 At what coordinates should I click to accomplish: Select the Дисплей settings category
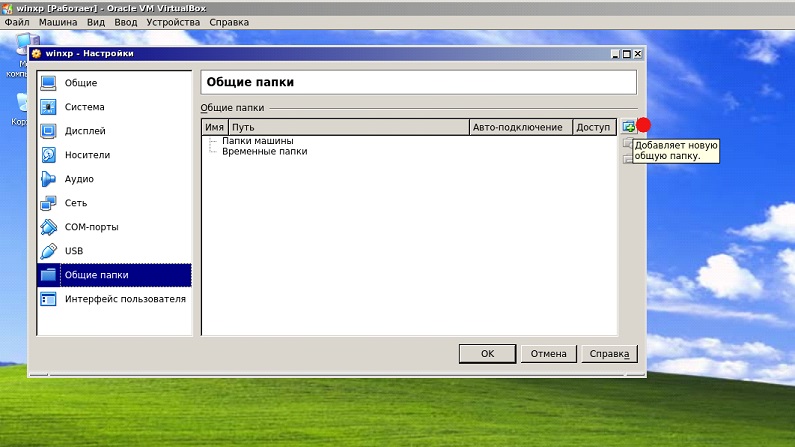pos(85,131)
